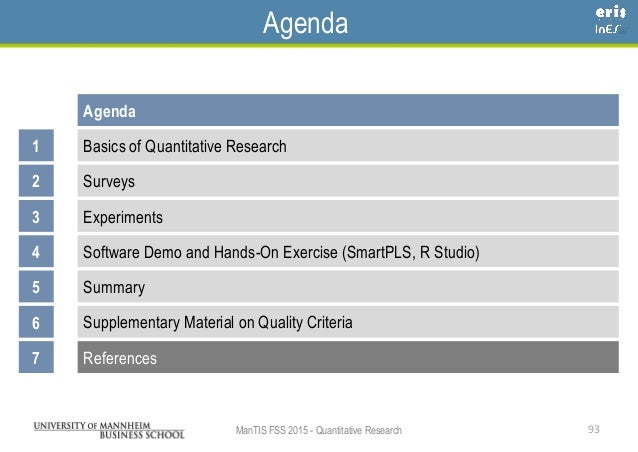The height and width of the screenshot is (452, 638).
Task: Select 'Supplementary Material on Quality Criteria' item
Action: pos(348,322)
